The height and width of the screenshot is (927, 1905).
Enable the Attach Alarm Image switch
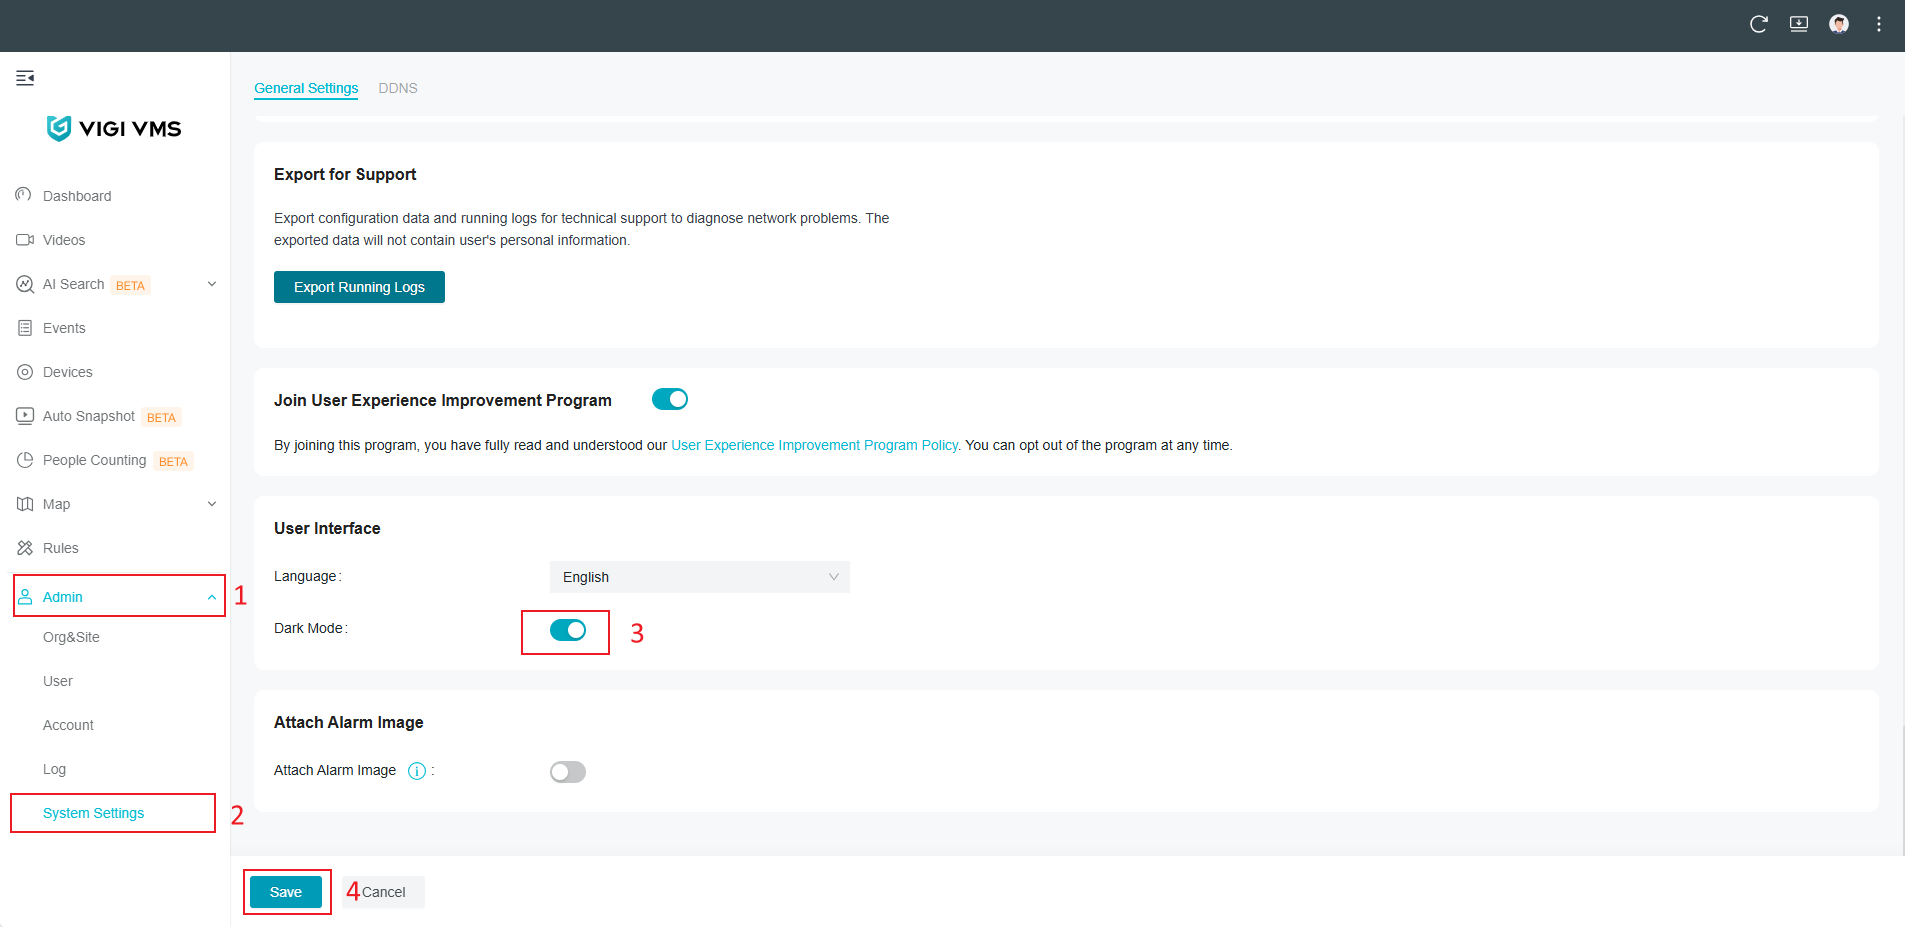click(x=568, y=772)
